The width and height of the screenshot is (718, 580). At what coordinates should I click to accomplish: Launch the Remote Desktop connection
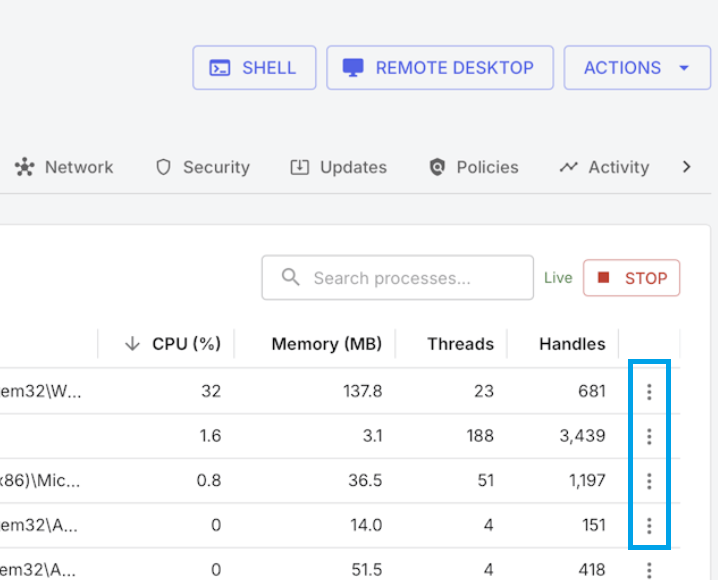point(440,68)
